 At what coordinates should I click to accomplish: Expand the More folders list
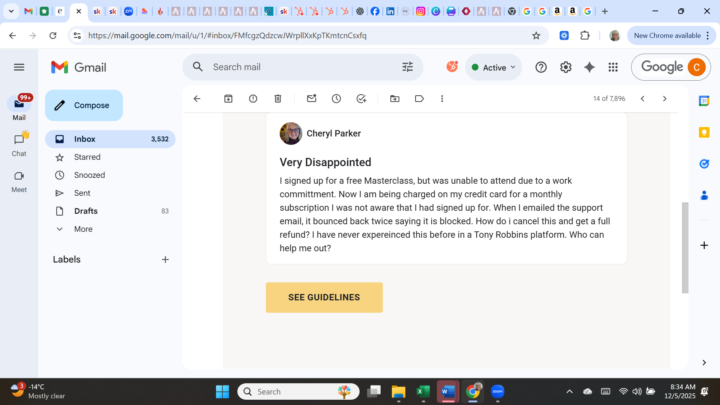click(110, 229)
